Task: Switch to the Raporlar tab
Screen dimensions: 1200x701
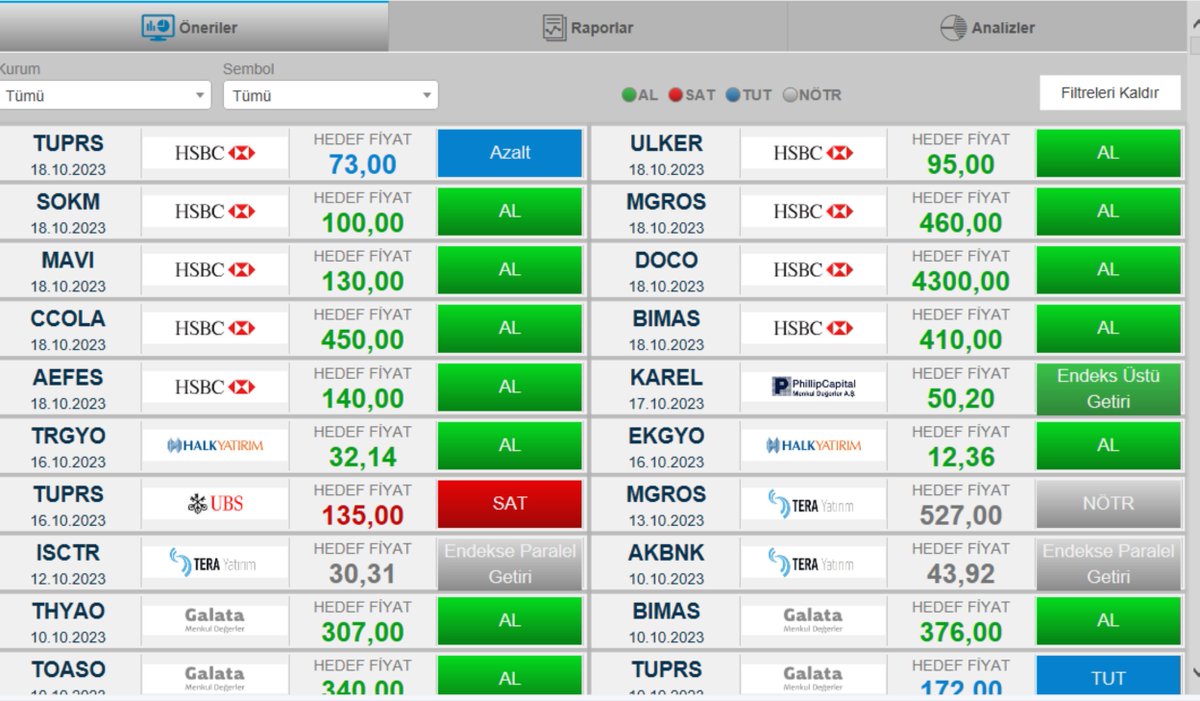Action: tap(588, 27)
